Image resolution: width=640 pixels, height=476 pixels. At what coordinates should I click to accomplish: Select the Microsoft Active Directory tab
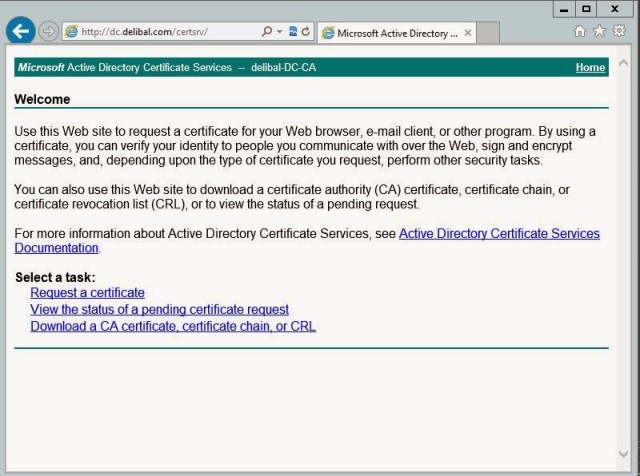390,32
